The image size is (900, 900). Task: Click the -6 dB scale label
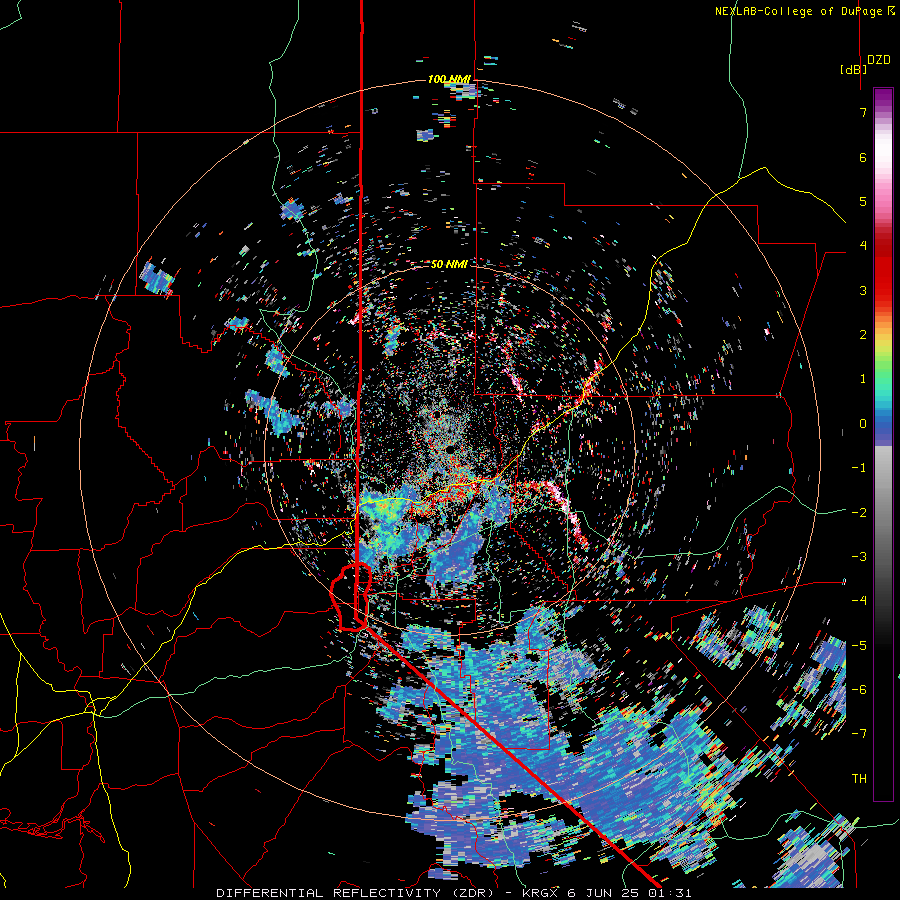click(x=859, y=690)
